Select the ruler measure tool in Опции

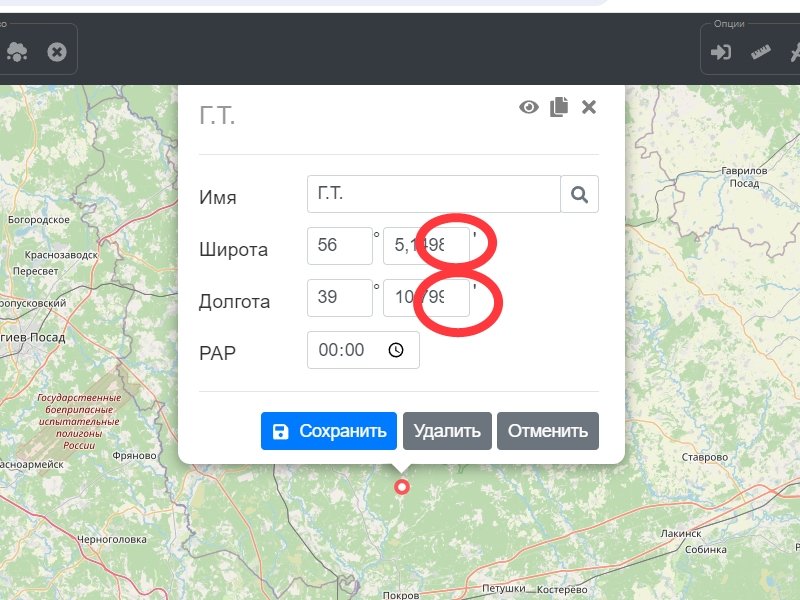[762, 52]
